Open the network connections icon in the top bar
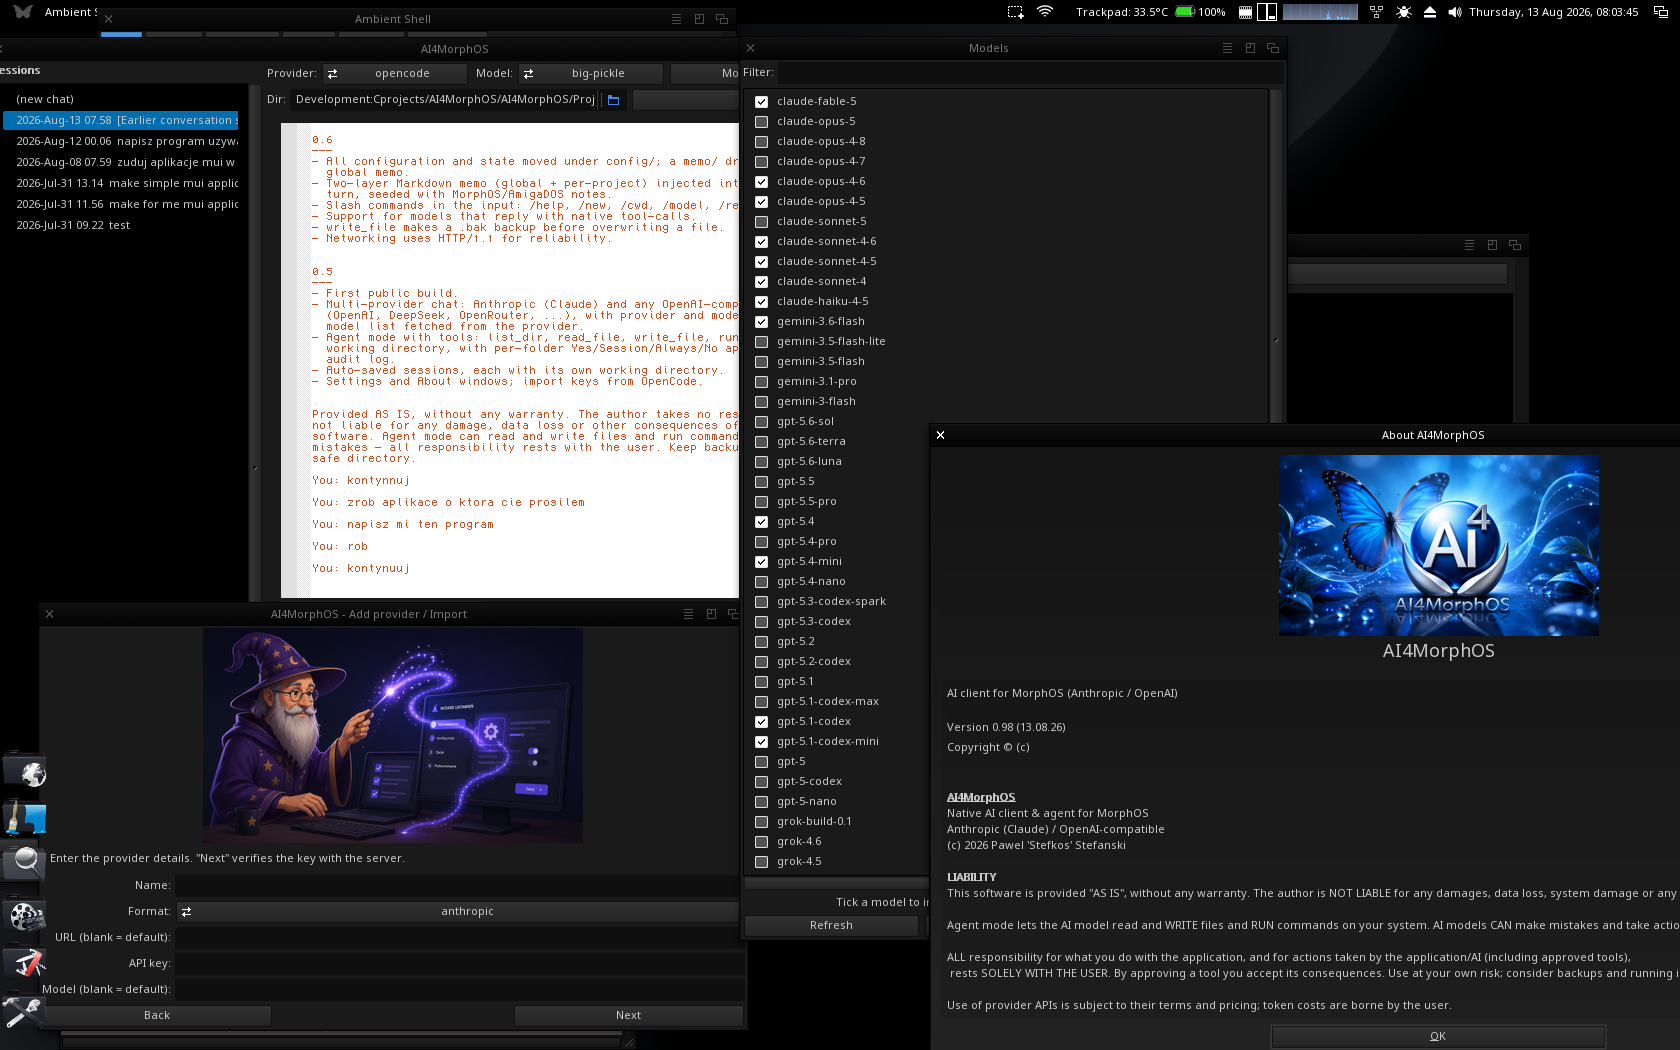Viewport: 1680px width, 1050px height. 1376,12
